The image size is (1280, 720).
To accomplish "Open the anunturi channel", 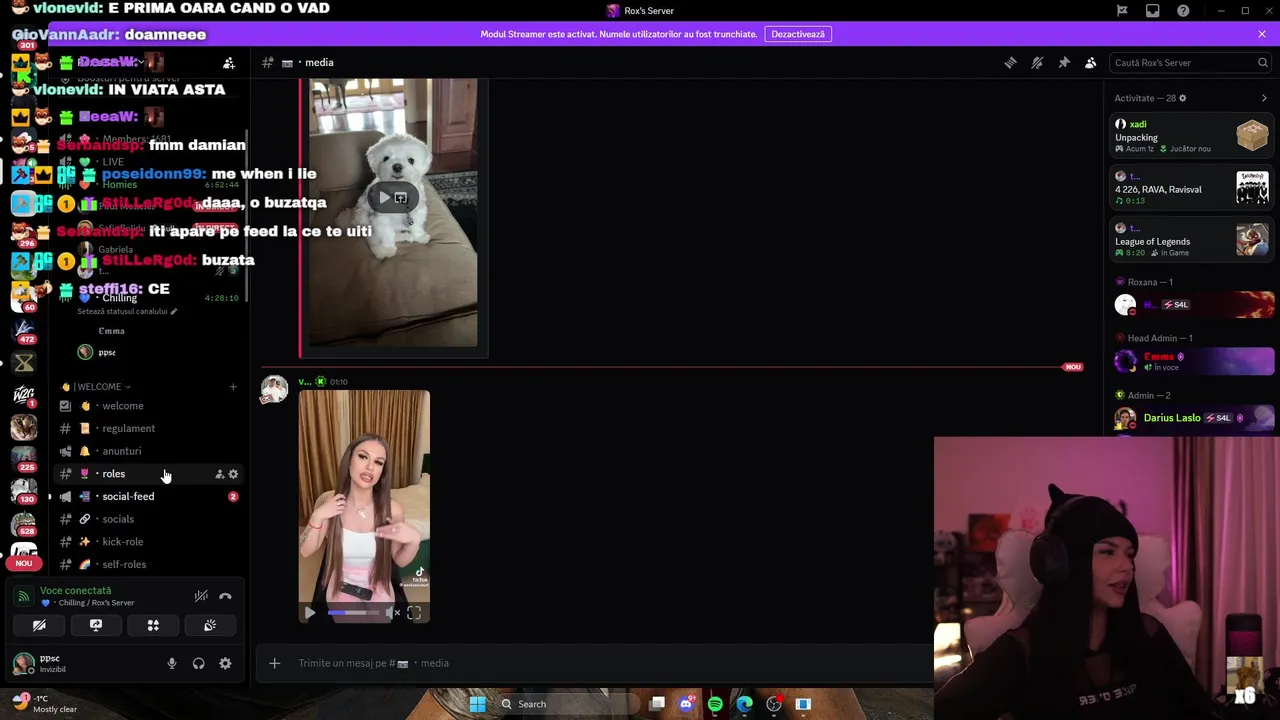I will click(150, 451).
